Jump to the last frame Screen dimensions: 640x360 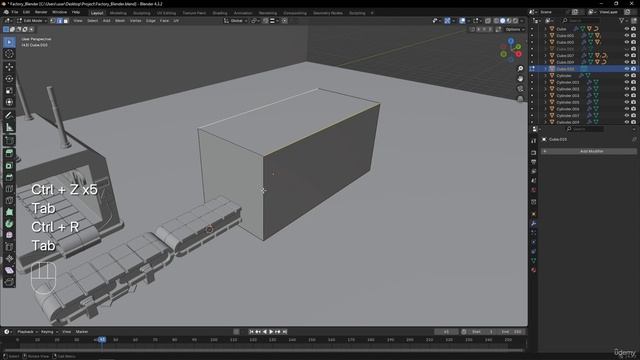284,332
